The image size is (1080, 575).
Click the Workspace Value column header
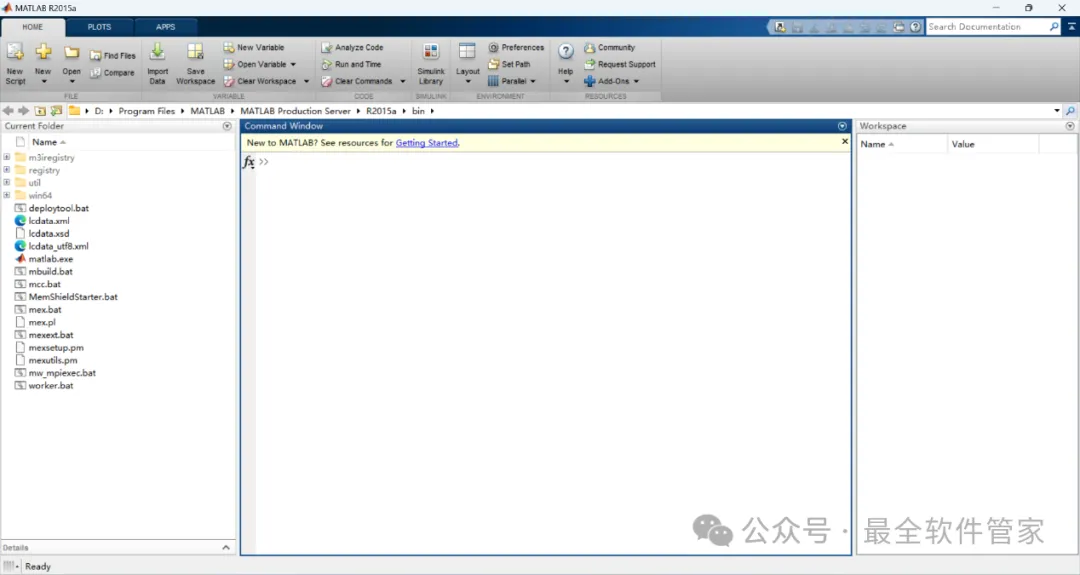[x=992, y=144]
